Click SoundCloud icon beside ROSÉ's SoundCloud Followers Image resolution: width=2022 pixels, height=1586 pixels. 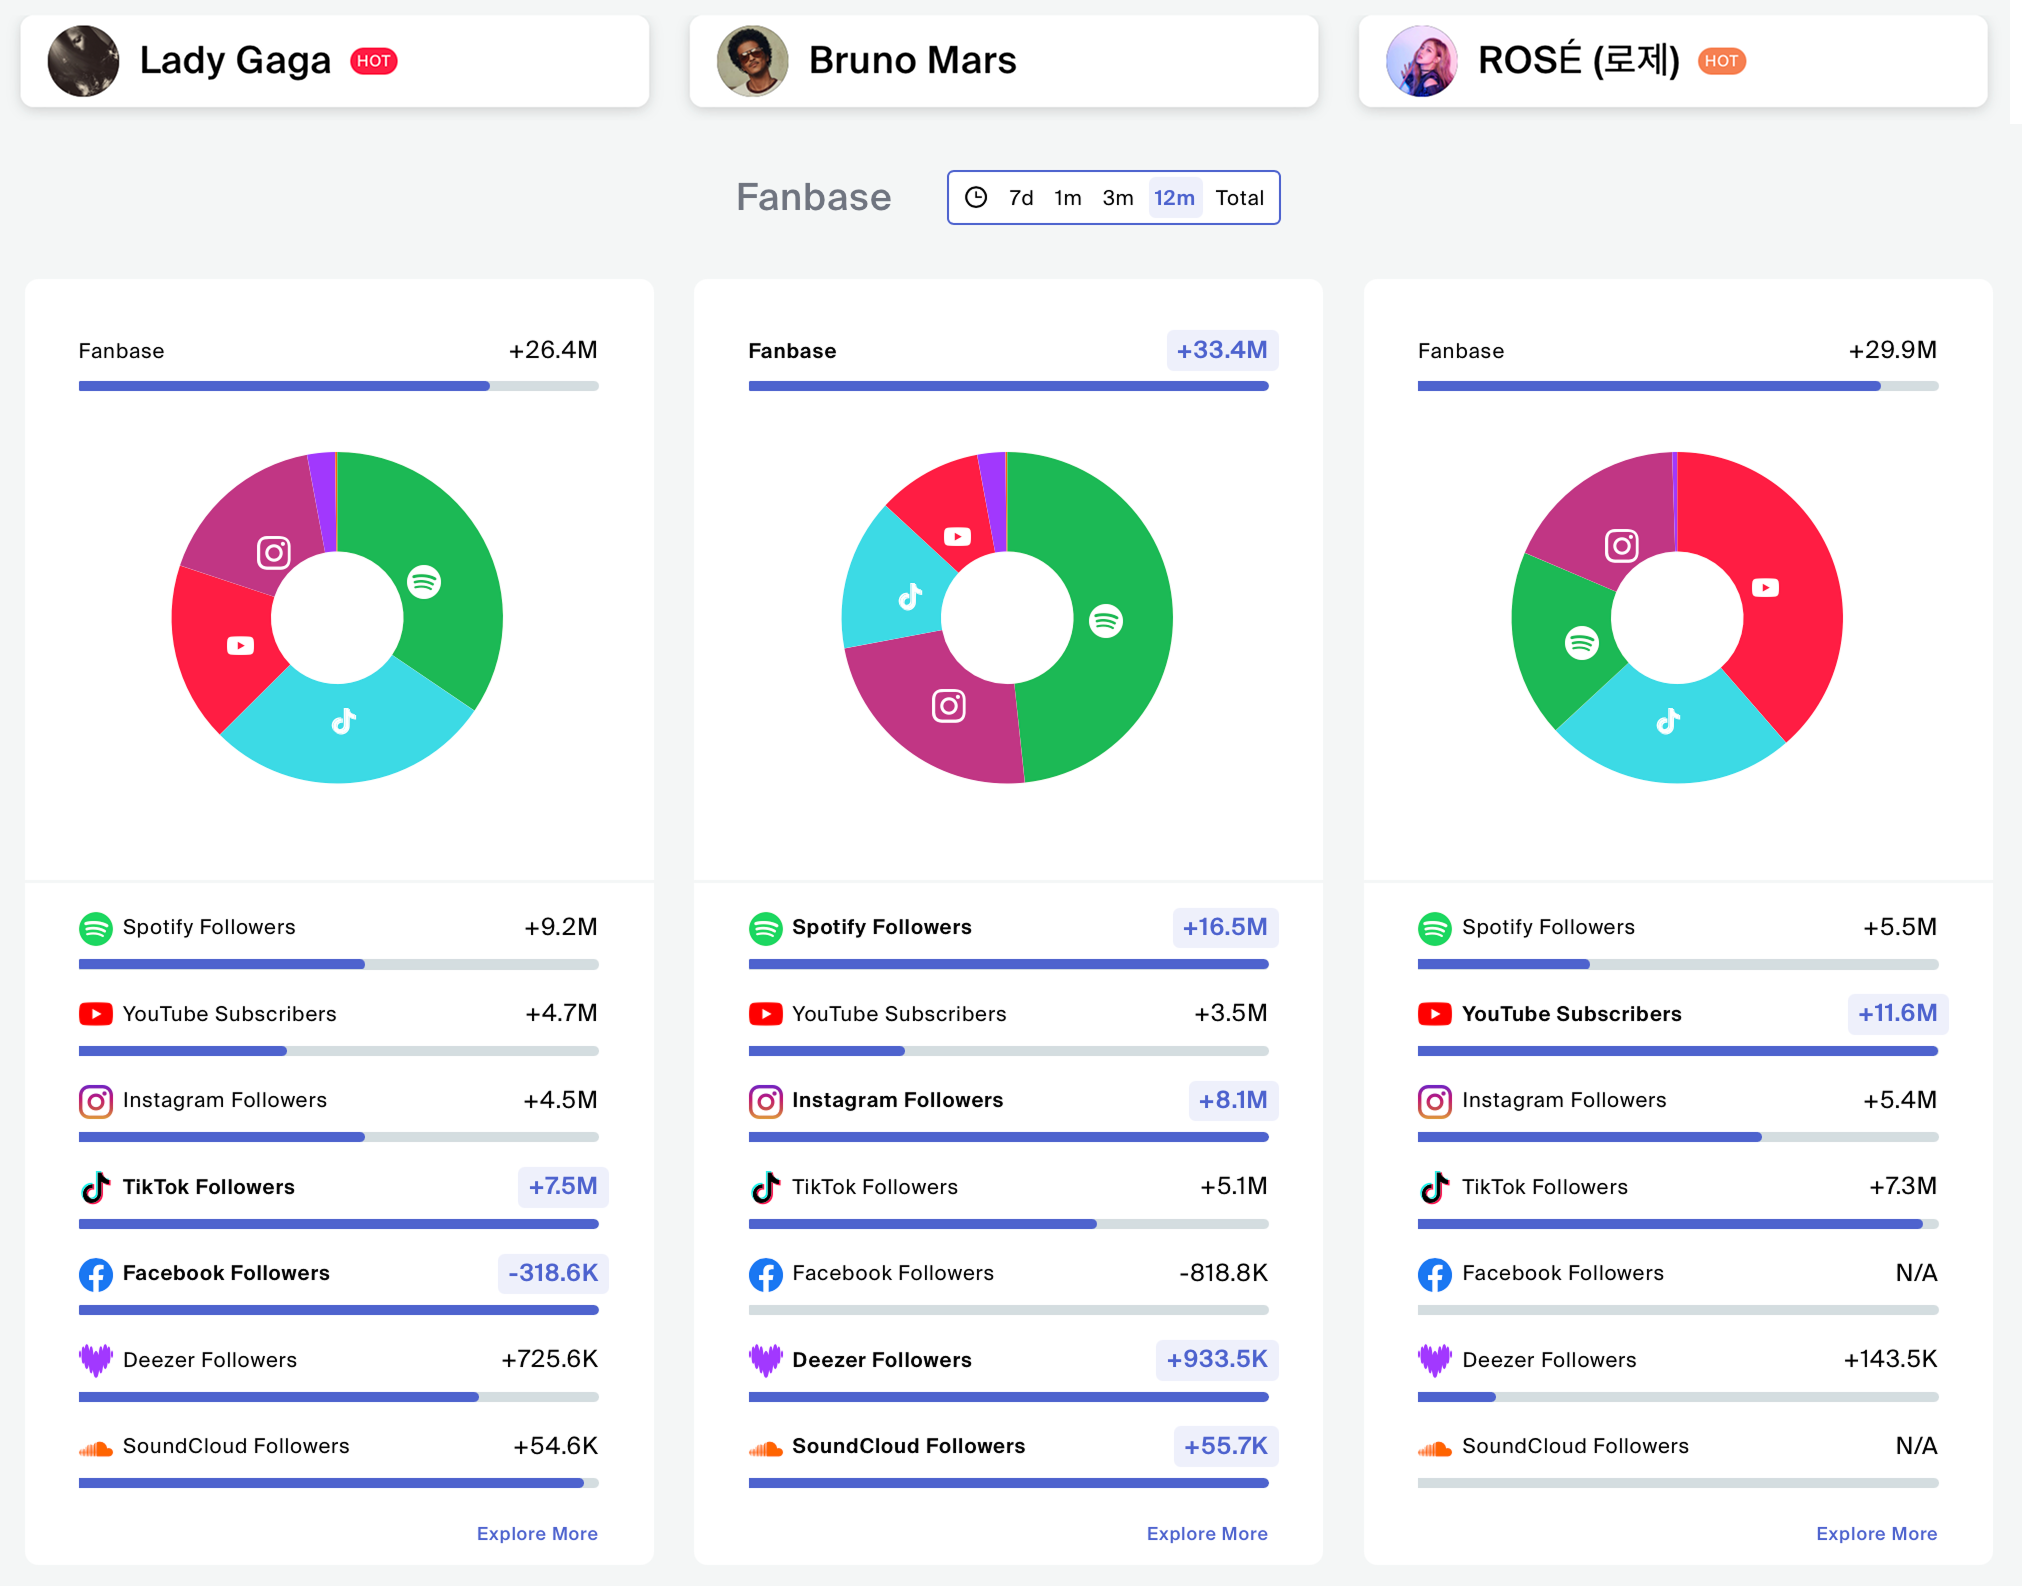coord(1434,1448)
